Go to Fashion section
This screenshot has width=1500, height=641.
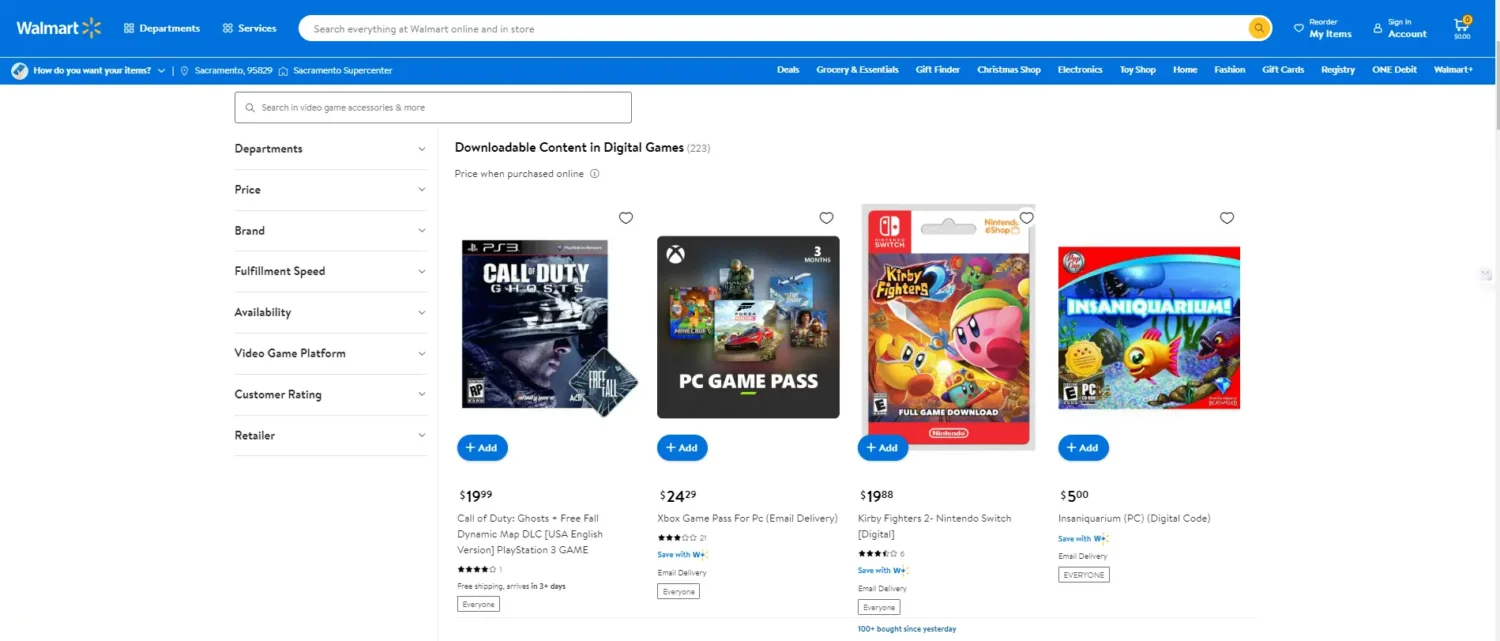[x=1230, y=70]
